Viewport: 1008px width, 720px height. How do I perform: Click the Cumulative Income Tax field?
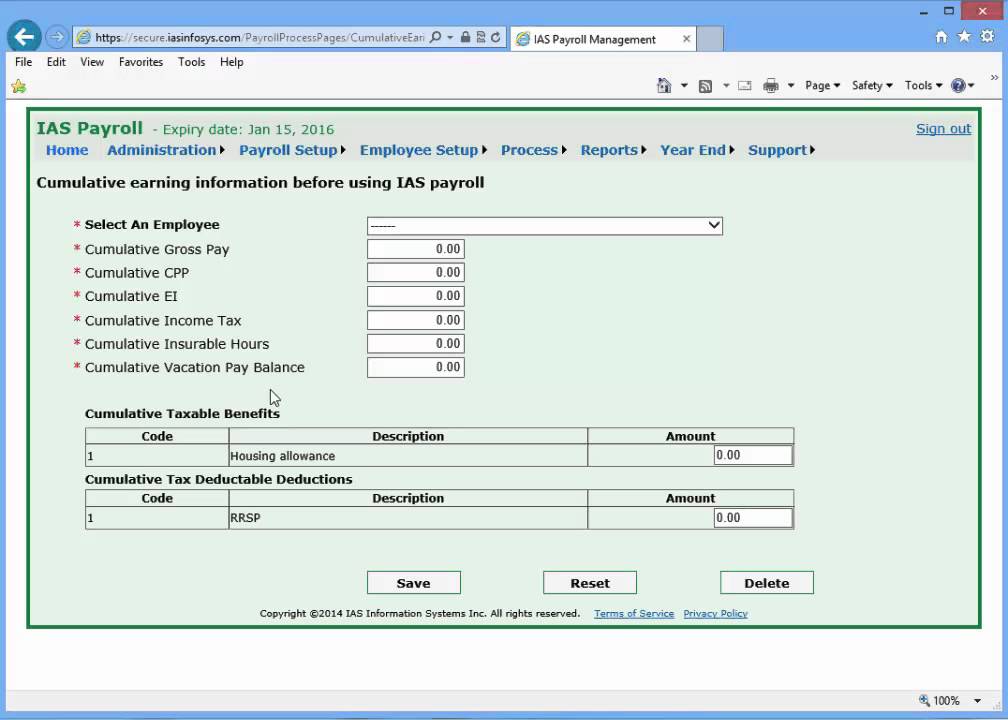(x=415, y=320)
